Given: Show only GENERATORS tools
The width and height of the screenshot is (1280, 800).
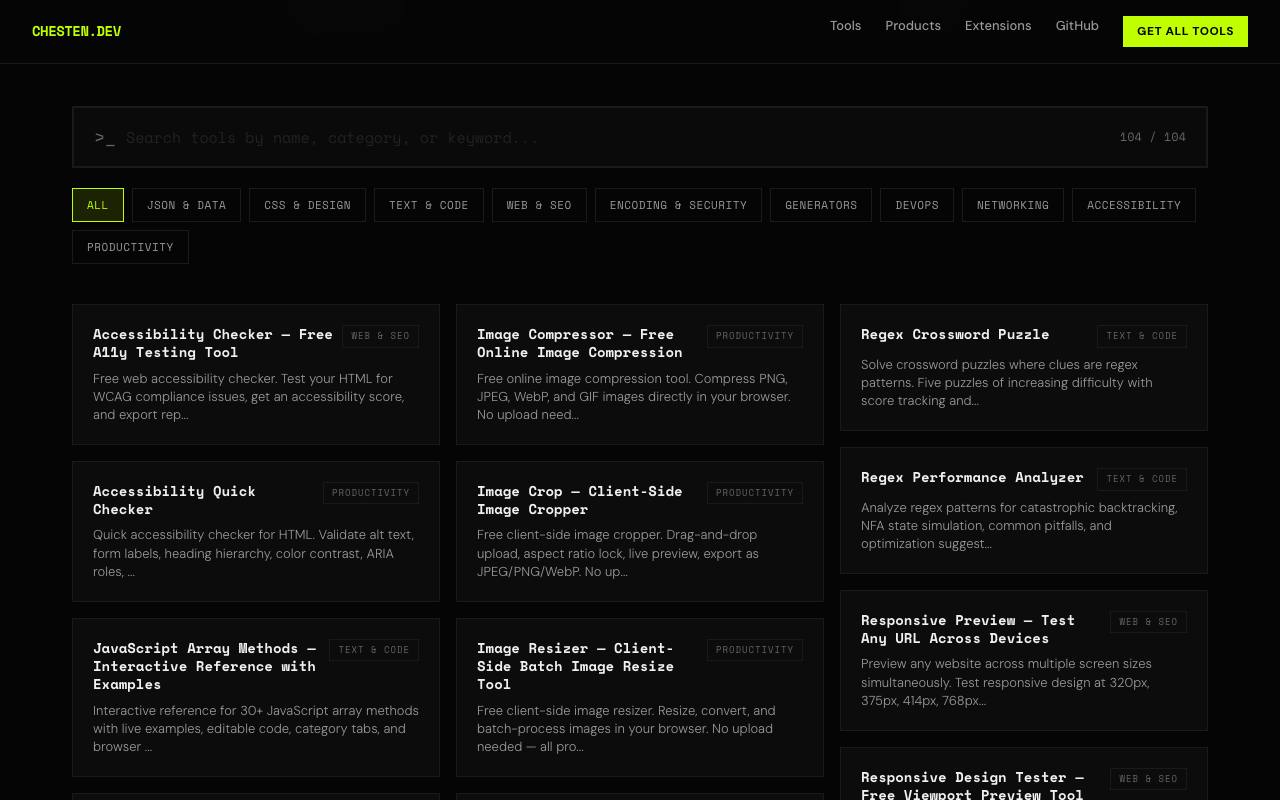Looking at the screenshot, I should [821, 205].
